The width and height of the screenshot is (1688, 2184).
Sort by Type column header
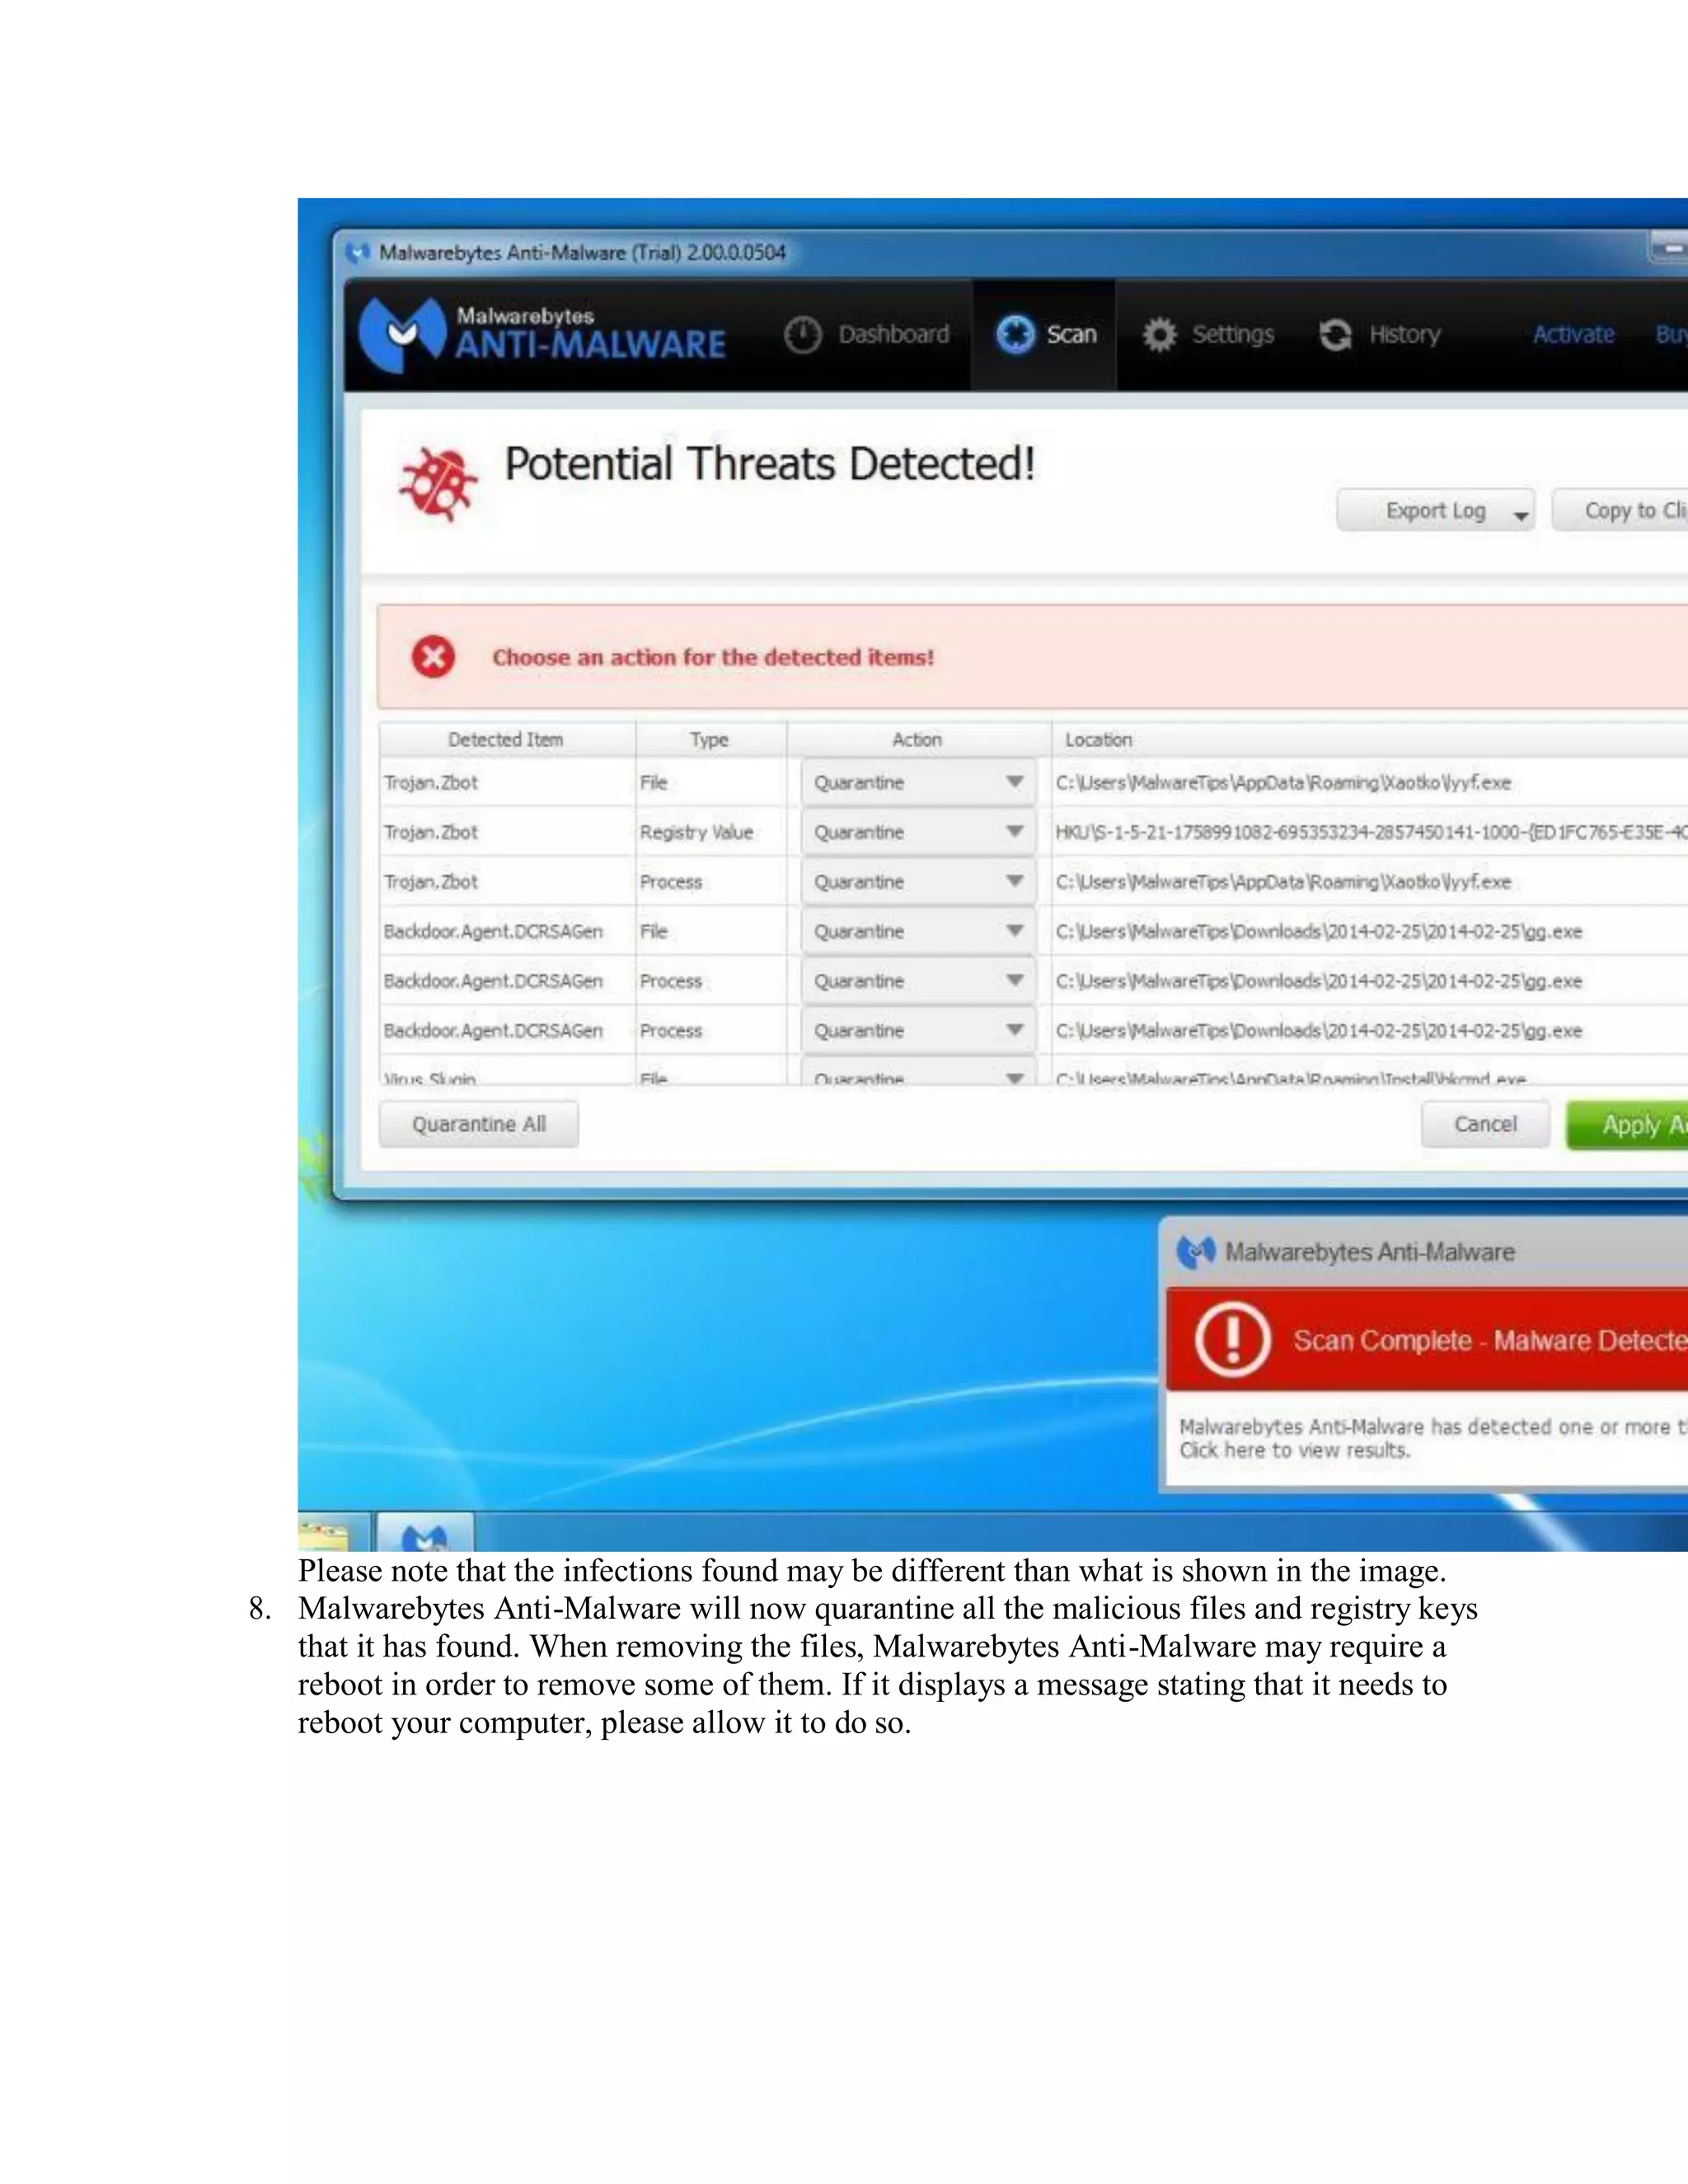[x=710, y=740]
